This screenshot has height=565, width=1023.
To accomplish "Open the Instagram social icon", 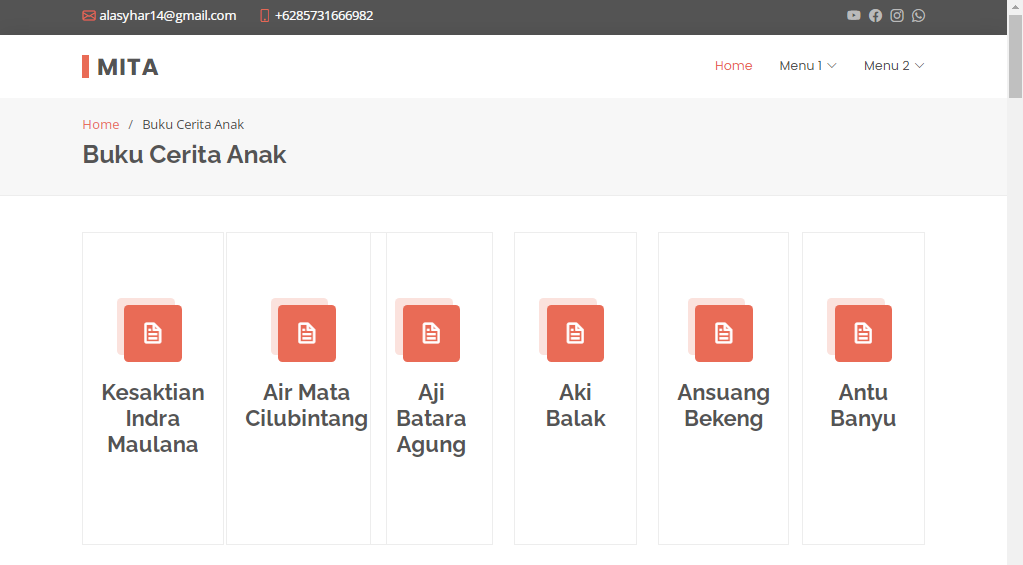I will tap(897, 15).
